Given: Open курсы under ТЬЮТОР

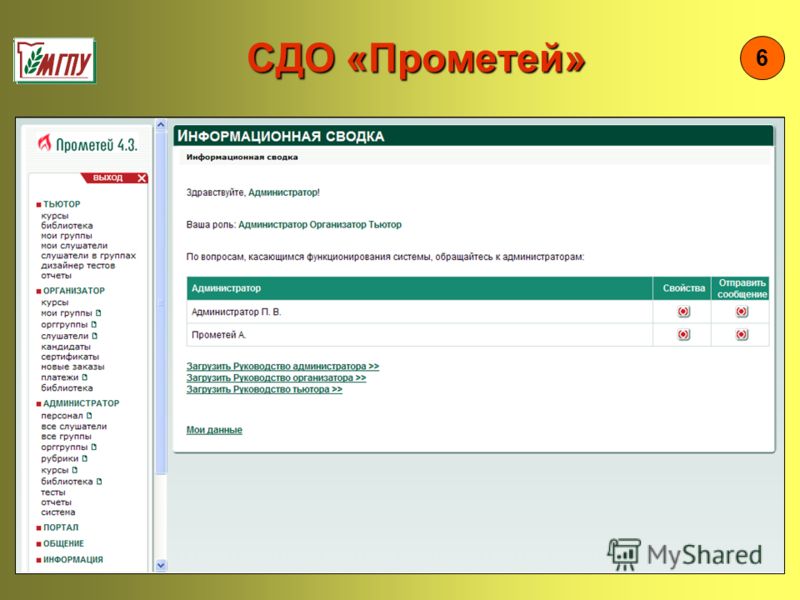Looking at the screenshot, I should [x=55, y=216].
